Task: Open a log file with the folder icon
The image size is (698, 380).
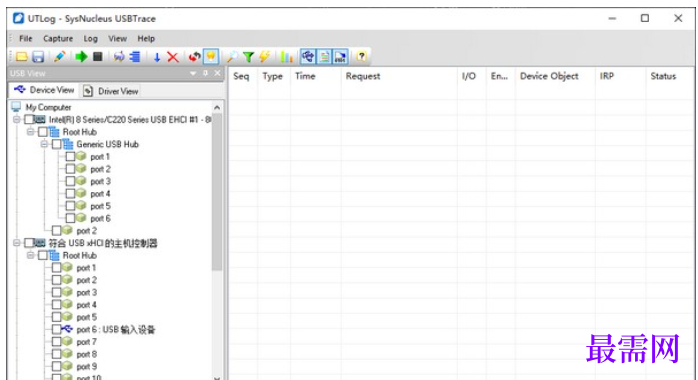Action: tap(22, 57)
